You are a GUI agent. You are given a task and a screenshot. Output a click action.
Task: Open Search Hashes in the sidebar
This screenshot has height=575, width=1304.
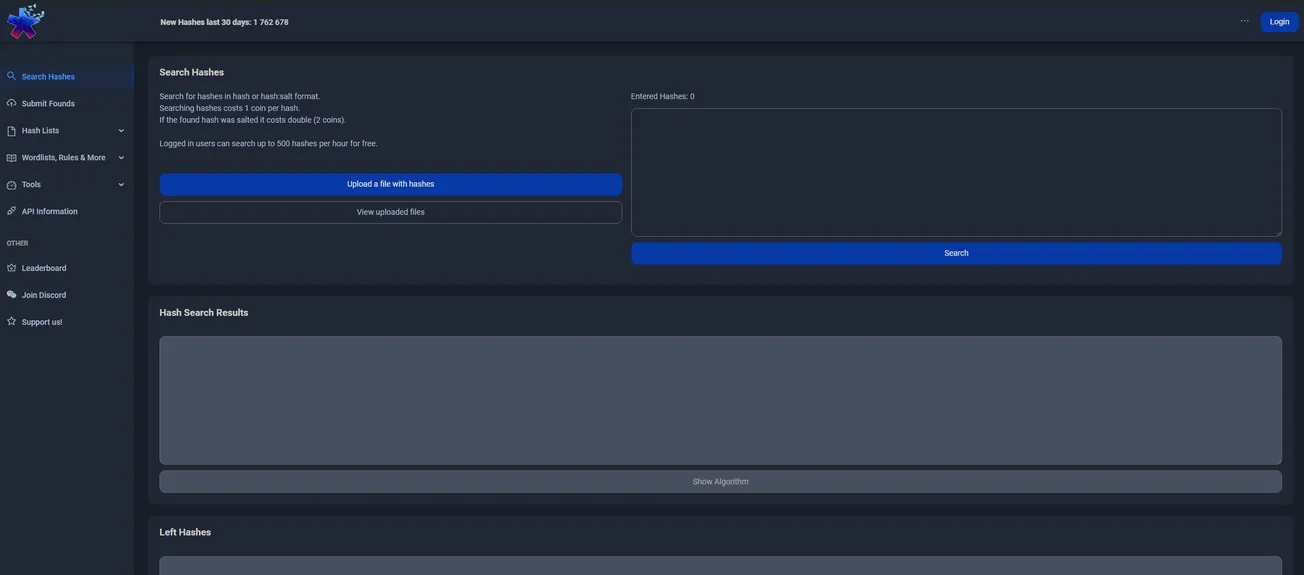67,77
